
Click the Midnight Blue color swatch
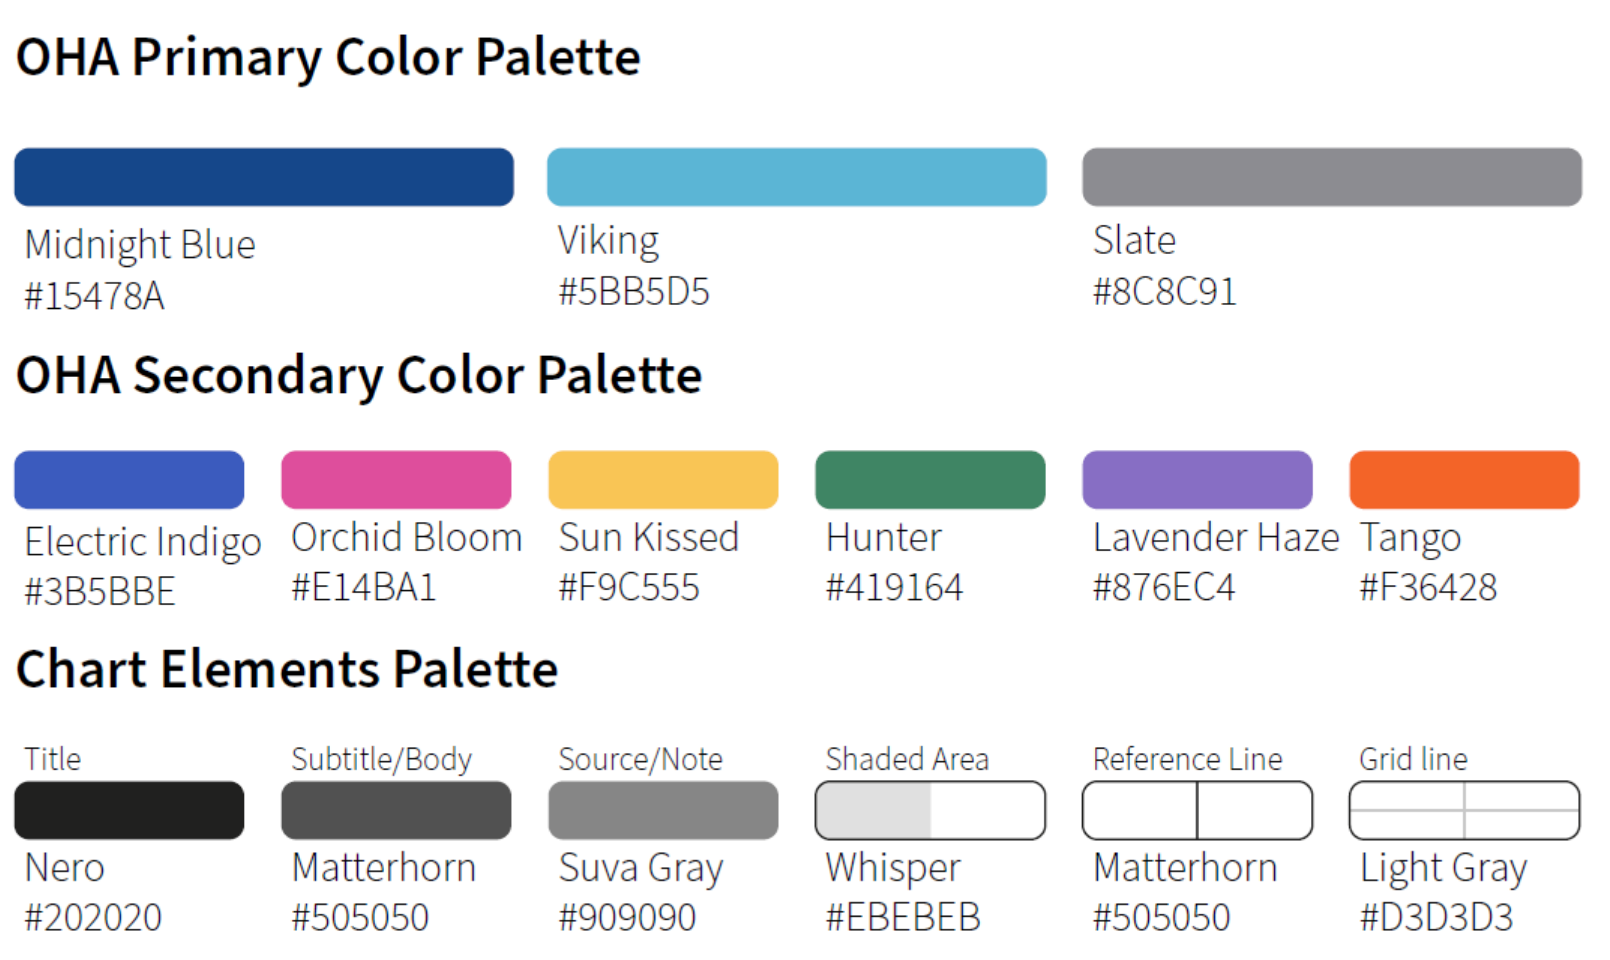[264, 177]
